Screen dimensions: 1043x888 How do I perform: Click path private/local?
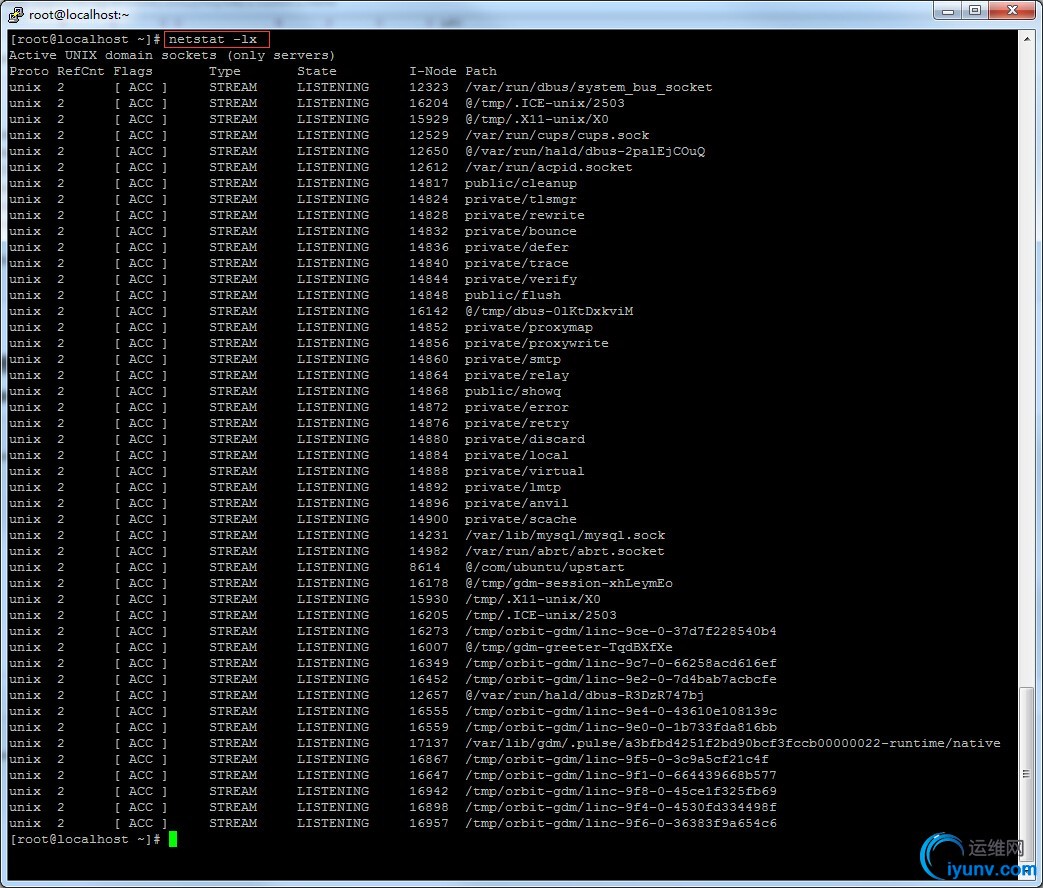517,455
